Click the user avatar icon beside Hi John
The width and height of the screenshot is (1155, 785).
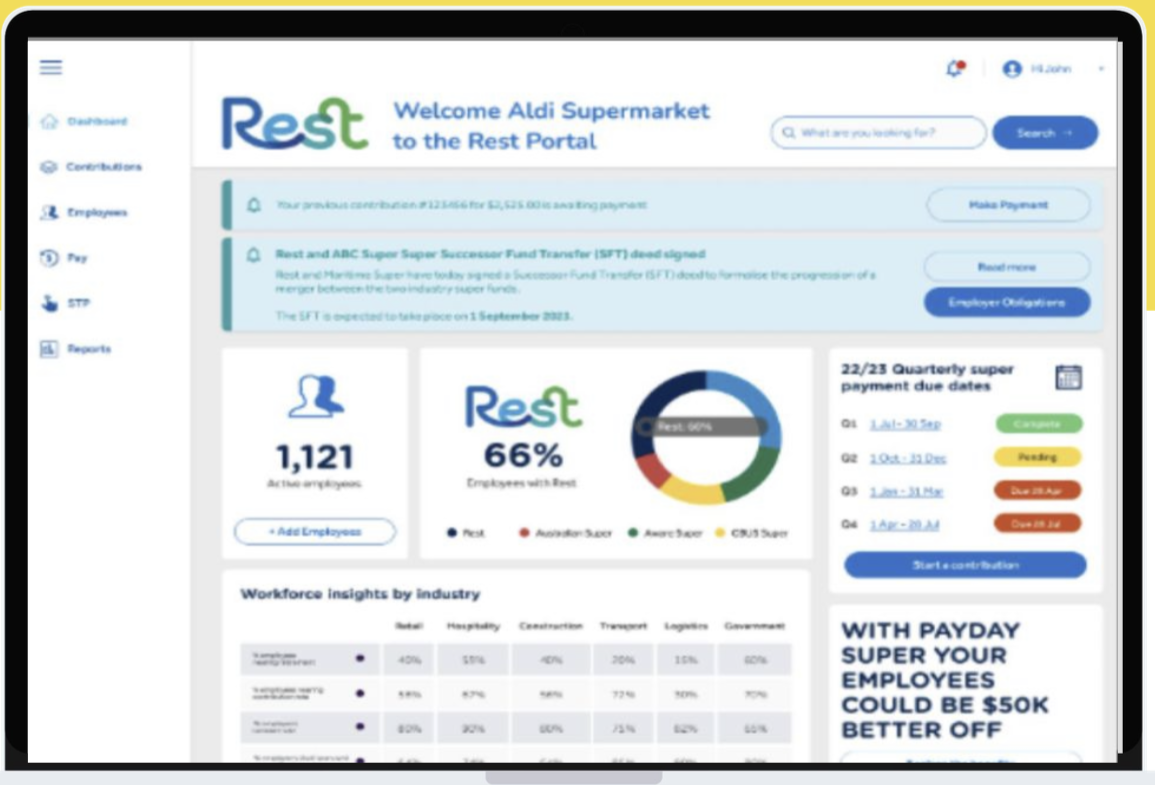click(1012, 68)
